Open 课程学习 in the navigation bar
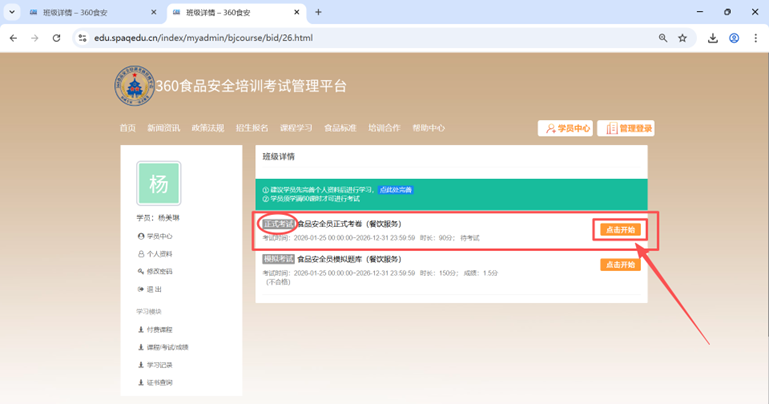Image resolution: width=769 pixels, height=404 pixels. click(x=296, y=128)
